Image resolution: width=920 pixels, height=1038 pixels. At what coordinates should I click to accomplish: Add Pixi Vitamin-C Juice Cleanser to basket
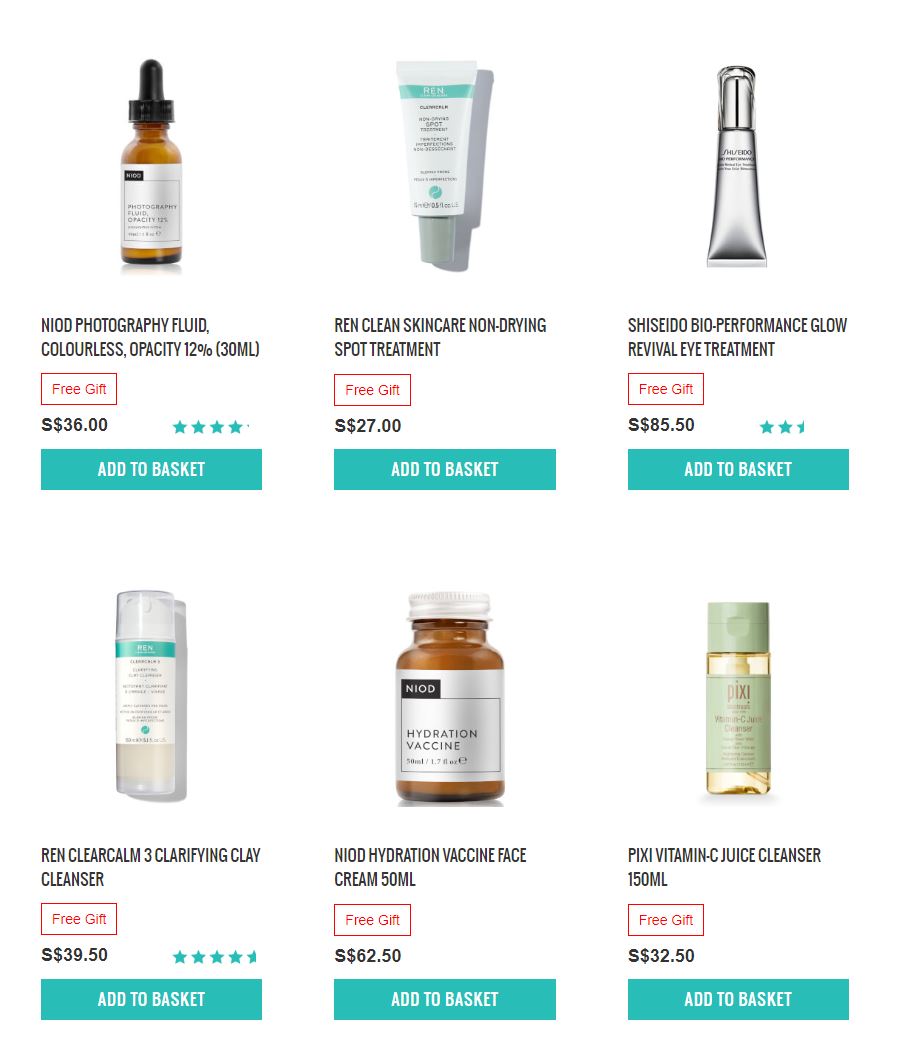(x=738, y=999)
